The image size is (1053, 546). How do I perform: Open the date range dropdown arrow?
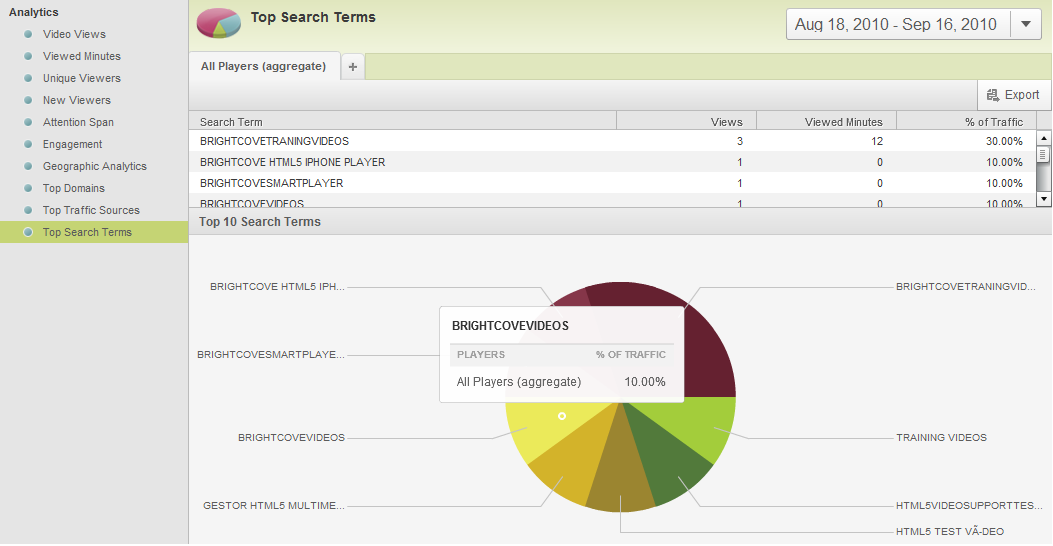1025,24
